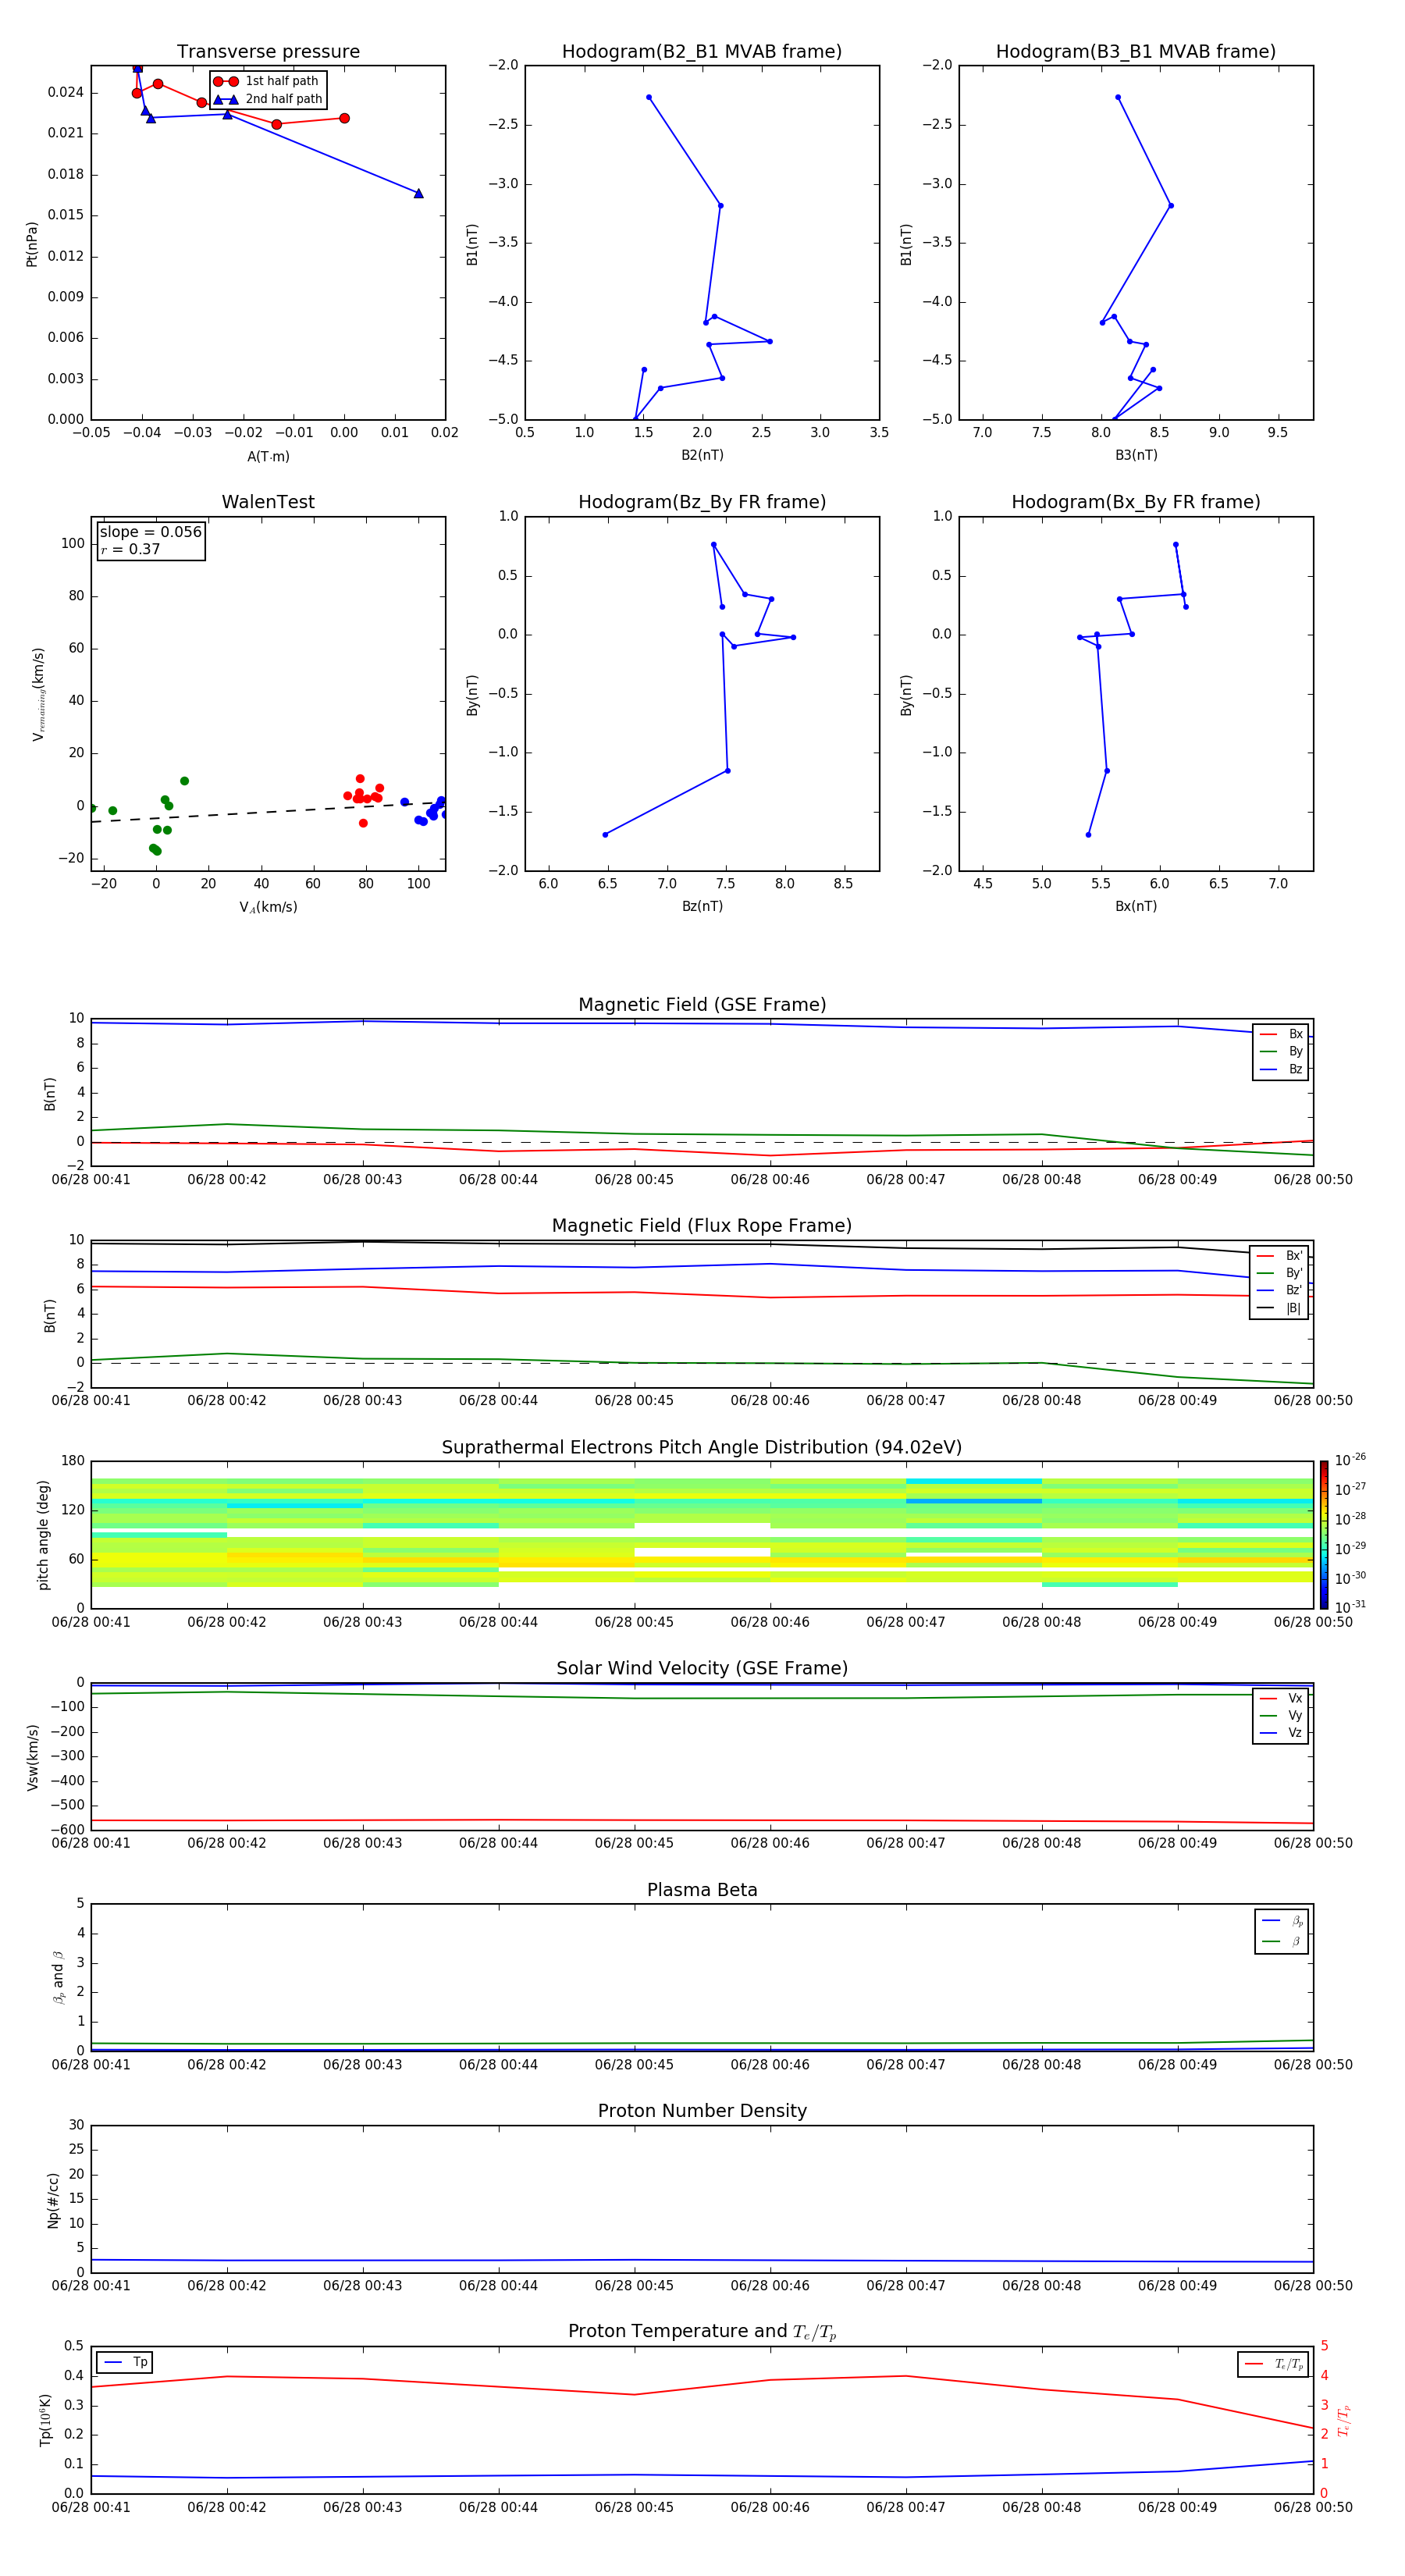Click the slope = 0.056 annotation box

click(151, 540)
